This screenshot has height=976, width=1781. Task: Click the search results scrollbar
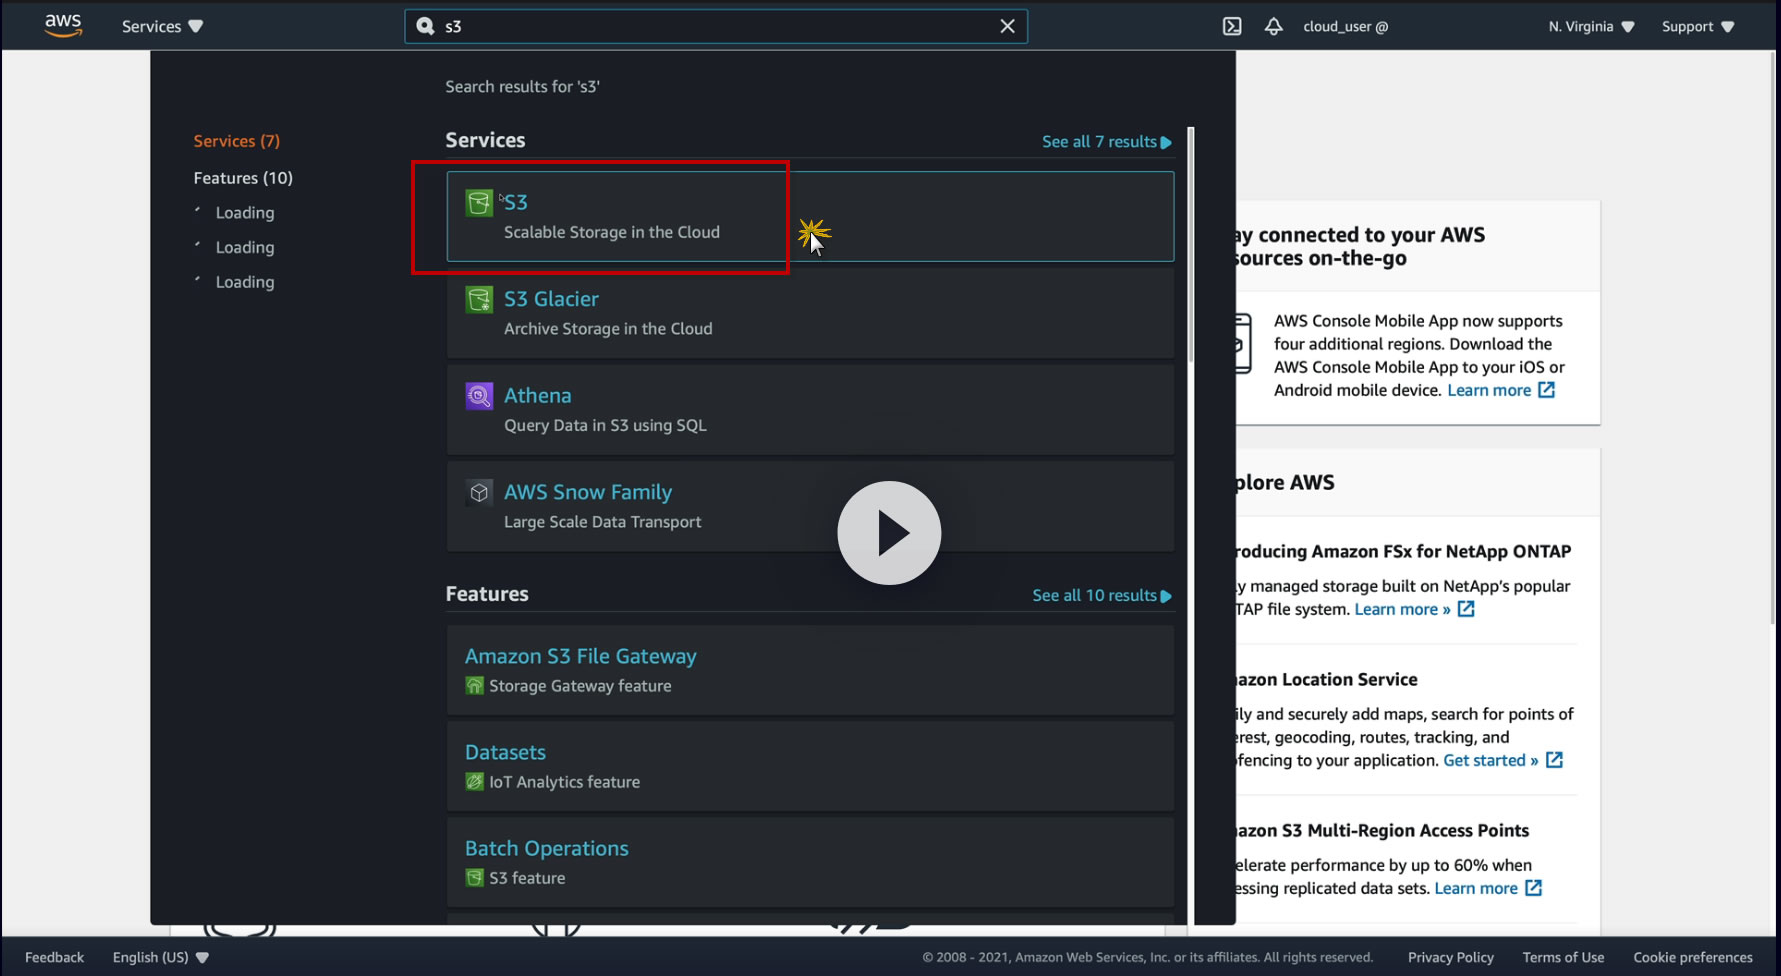tap(1190, 244)
